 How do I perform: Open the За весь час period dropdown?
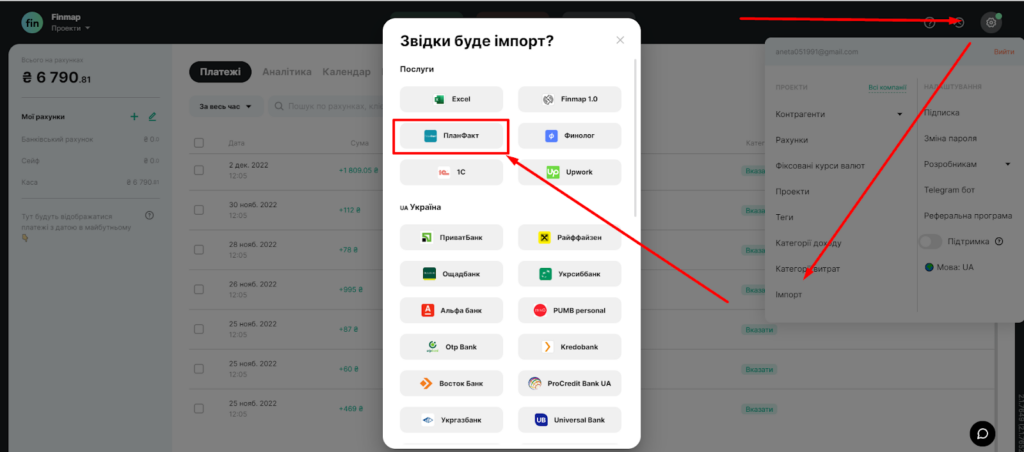click(x=225, y=106)
